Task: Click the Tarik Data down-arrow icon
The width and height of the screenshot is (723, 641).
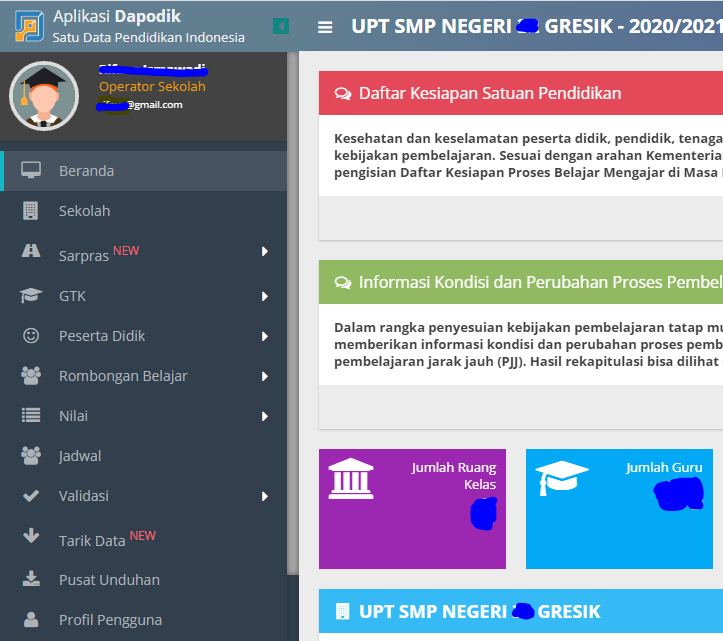Action: [31, 535]
